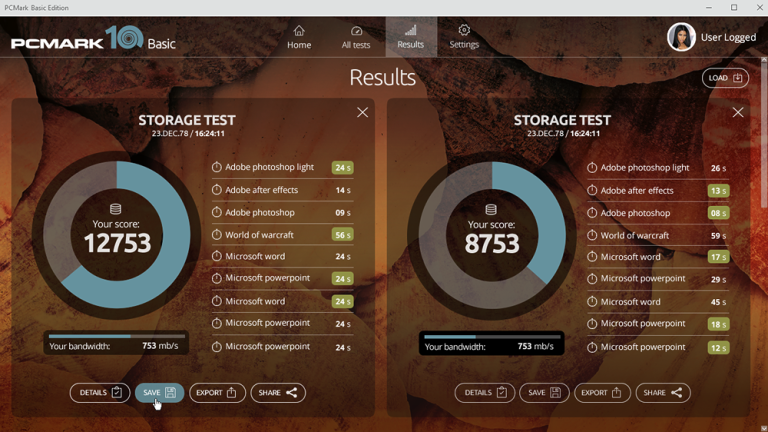
Task: Maximize the PCMark Basic Edition window
Action: pyautogui.click(x=734, y=7)
